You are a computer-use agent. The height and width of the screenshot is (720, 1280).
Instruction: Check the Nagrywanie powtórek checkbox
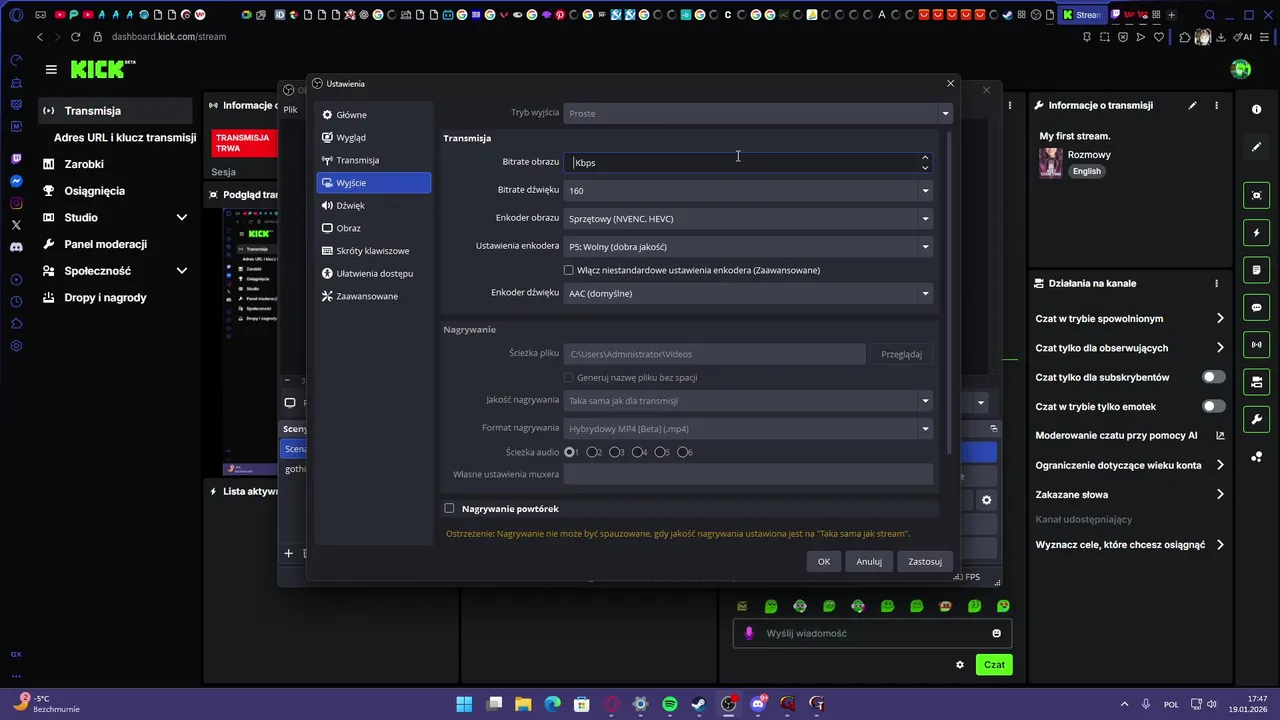[x=449, y=509]
